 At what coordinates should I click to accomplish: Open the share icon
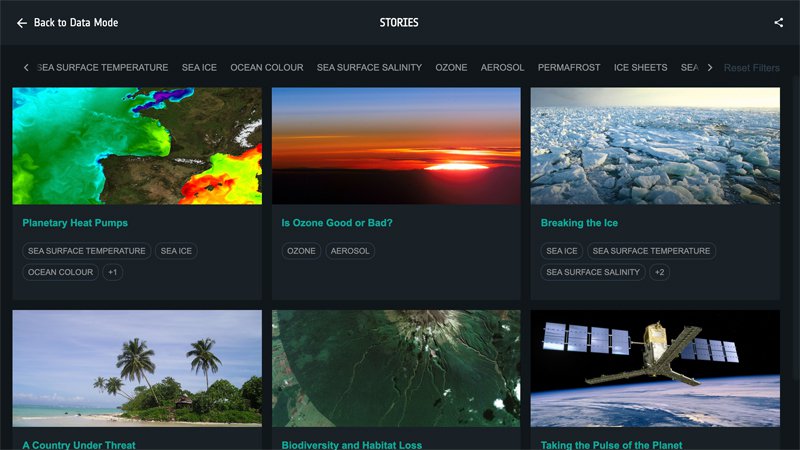point(779,22)
